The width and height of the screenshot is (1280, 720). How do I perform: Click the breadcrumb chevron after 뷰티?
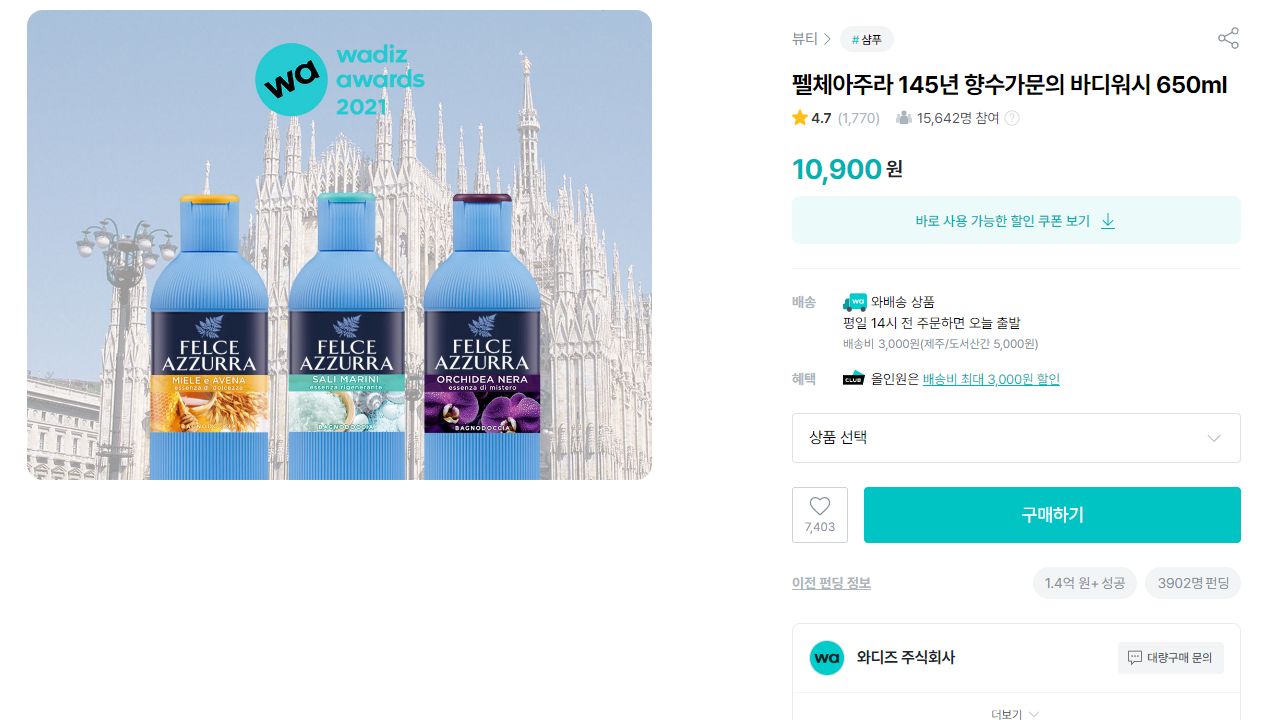(827, 39)
